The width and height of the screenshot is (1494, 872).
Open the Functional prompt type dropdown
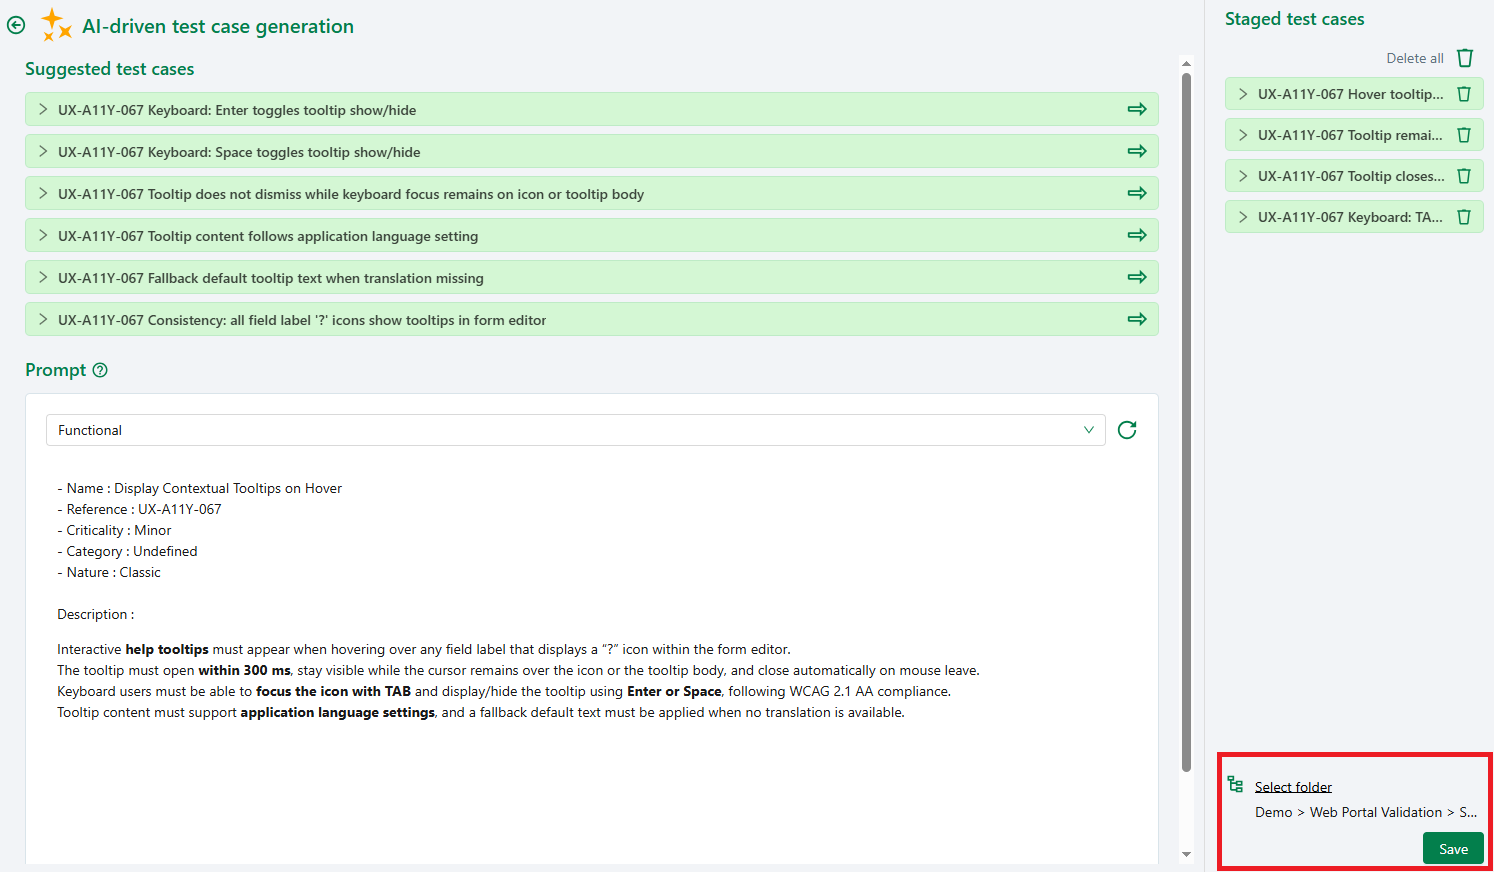pyautogui.click(x=1088, y=430)
